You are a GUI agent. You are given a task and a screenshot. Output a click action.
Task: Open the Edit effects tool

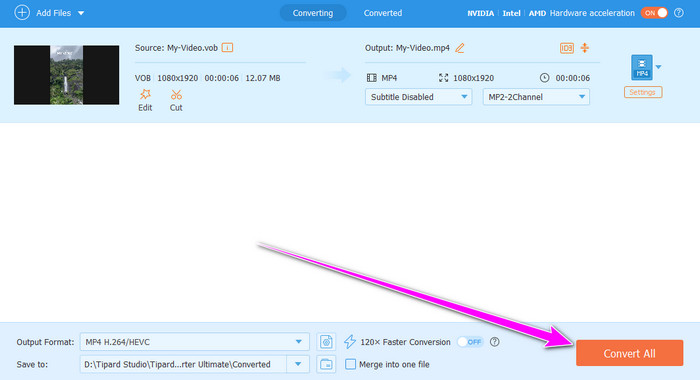coord(145,100)
